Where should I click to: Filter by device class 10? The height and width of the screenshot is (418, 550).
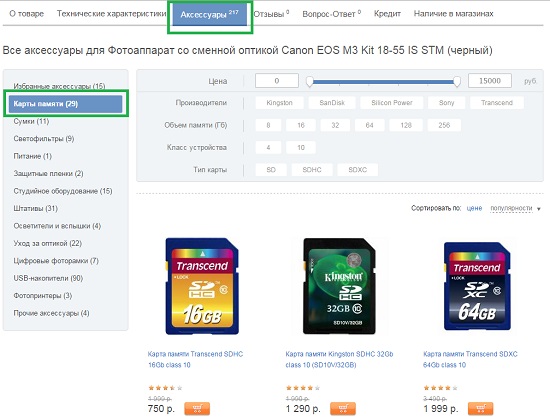301,148
